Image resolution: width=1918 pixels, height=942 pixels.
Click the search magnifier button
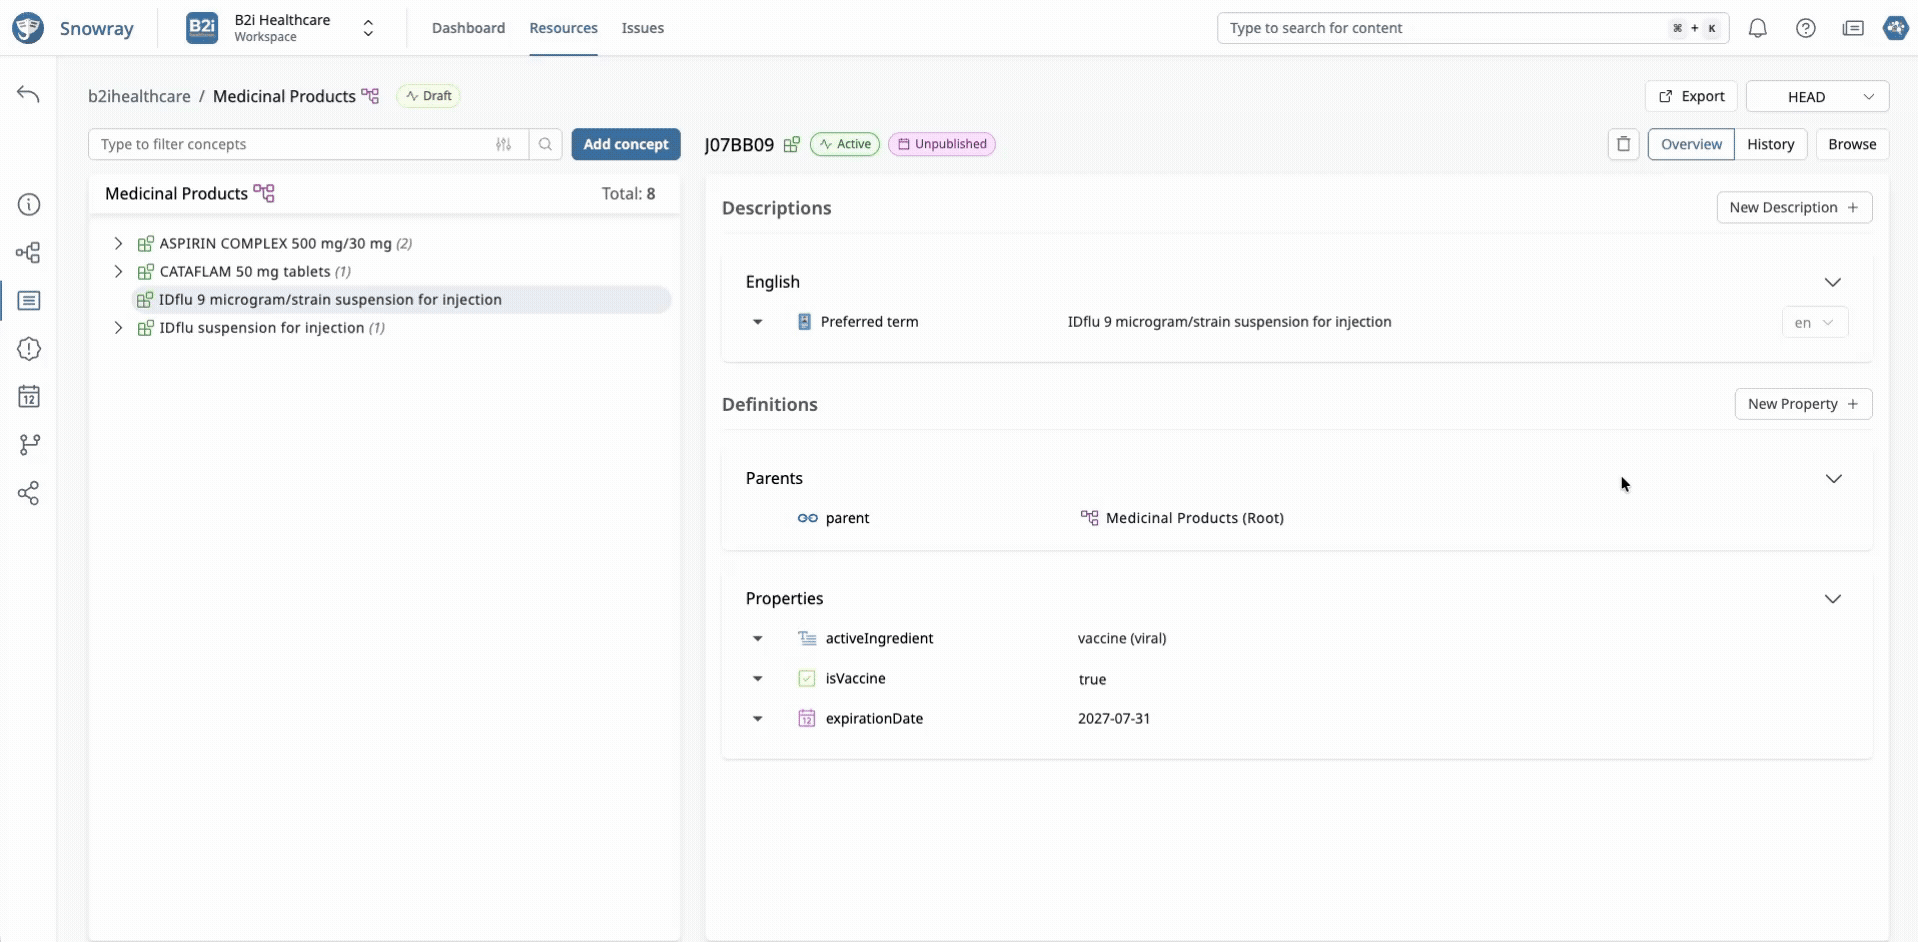(x=545, y=144)
